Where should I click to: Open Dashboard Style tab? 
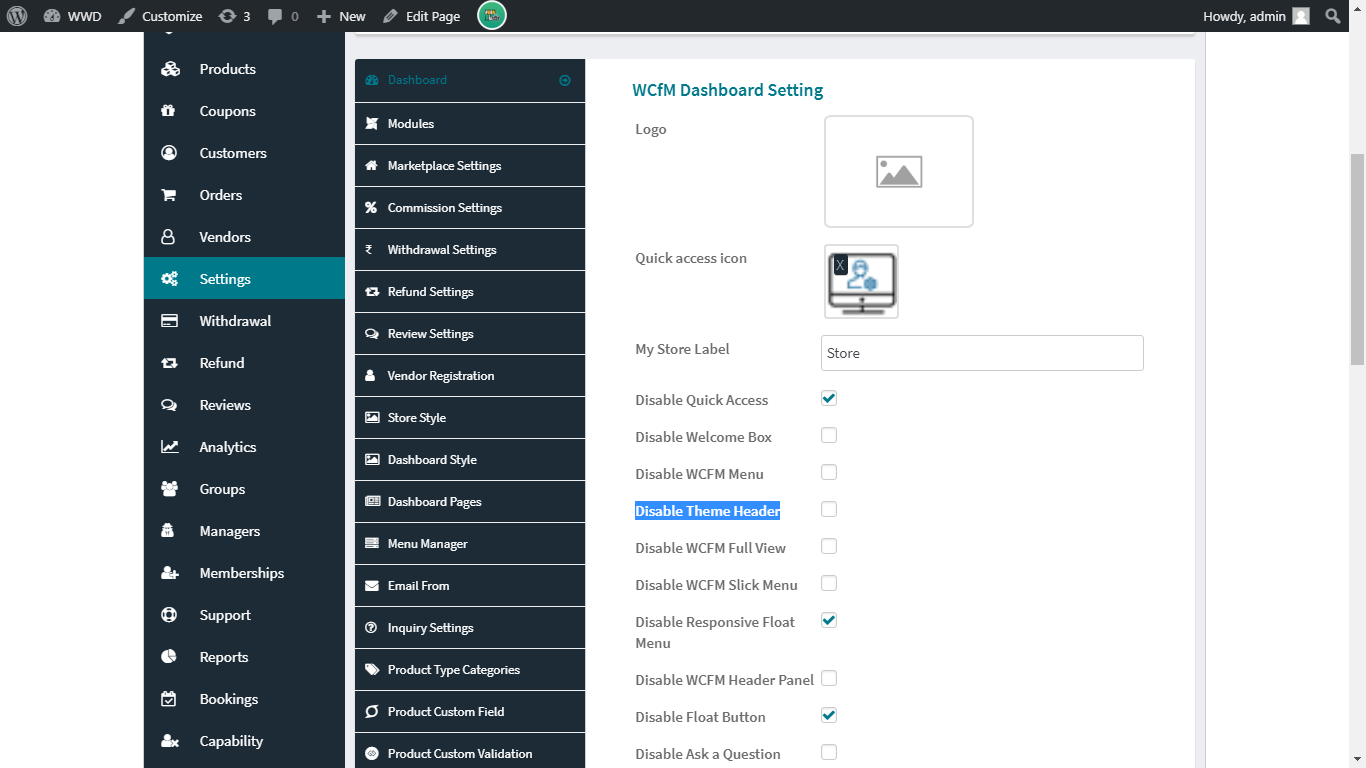point(470,459)
